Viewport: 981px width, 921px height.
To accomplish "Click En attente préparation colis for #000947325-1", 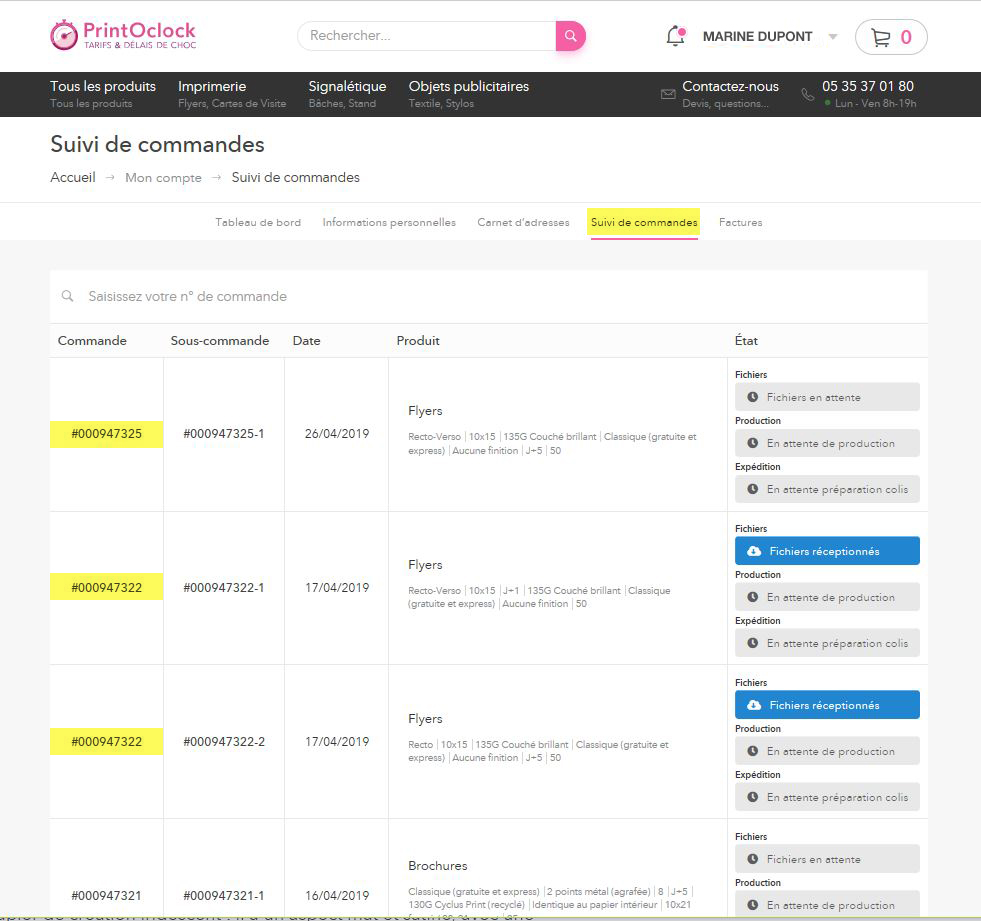I will click(827, 489).
